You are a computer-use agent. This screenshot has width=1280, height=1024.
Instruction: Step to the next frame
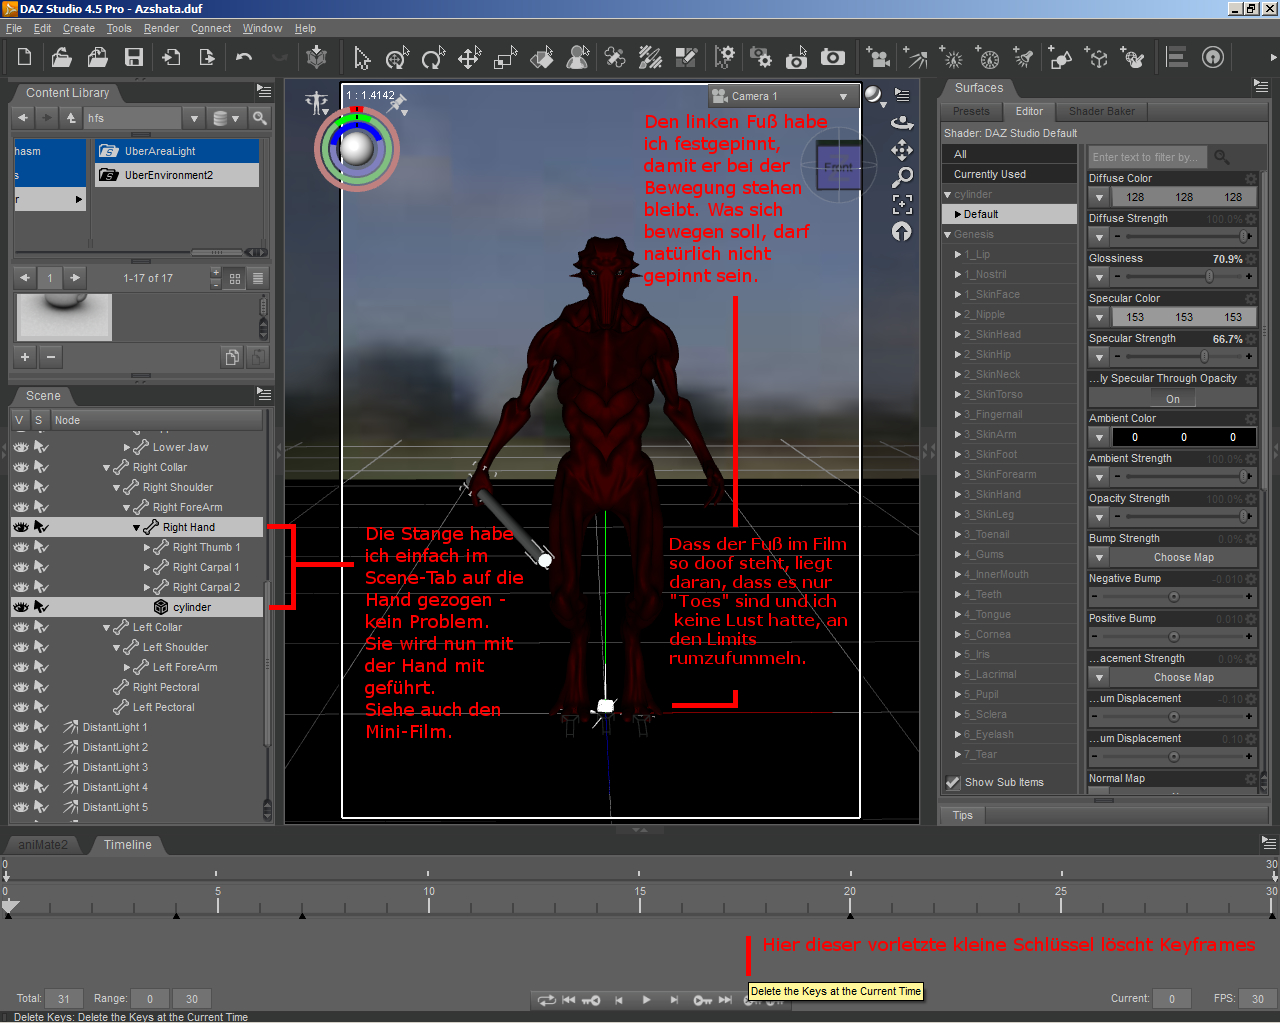point(673,999)
